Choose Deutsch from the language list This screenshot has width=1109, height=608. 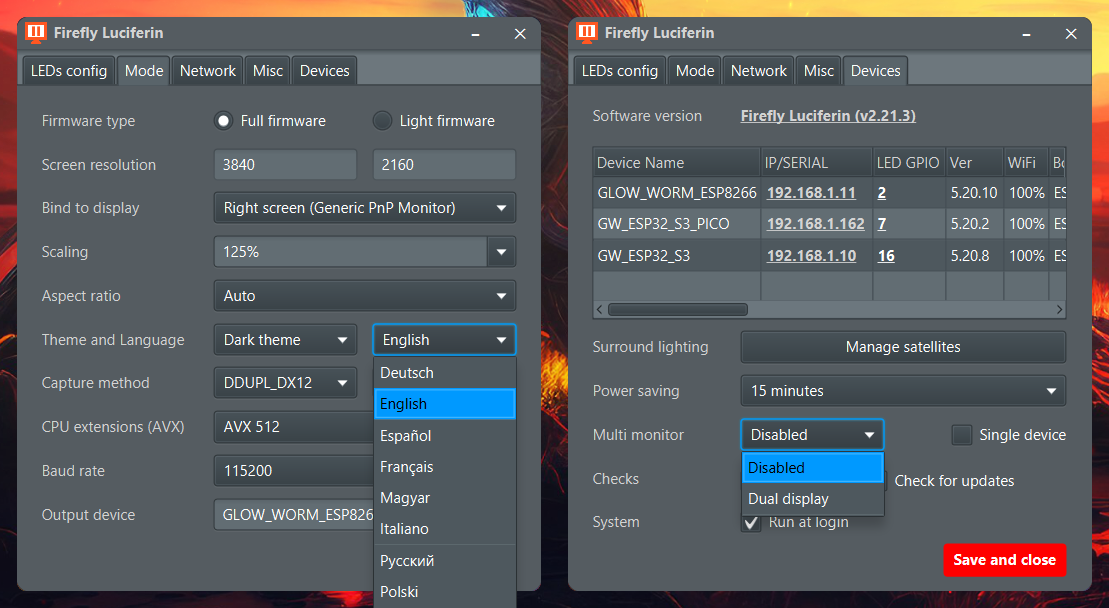pyautogui.click(x=444, y=373)
